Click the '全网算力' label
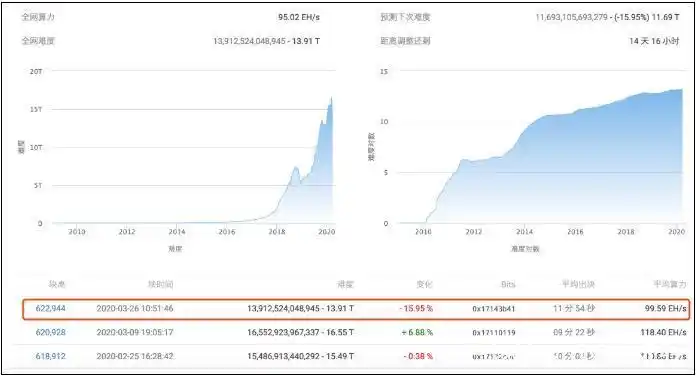This screenshot has height=376, width=696. click(38, 17)
